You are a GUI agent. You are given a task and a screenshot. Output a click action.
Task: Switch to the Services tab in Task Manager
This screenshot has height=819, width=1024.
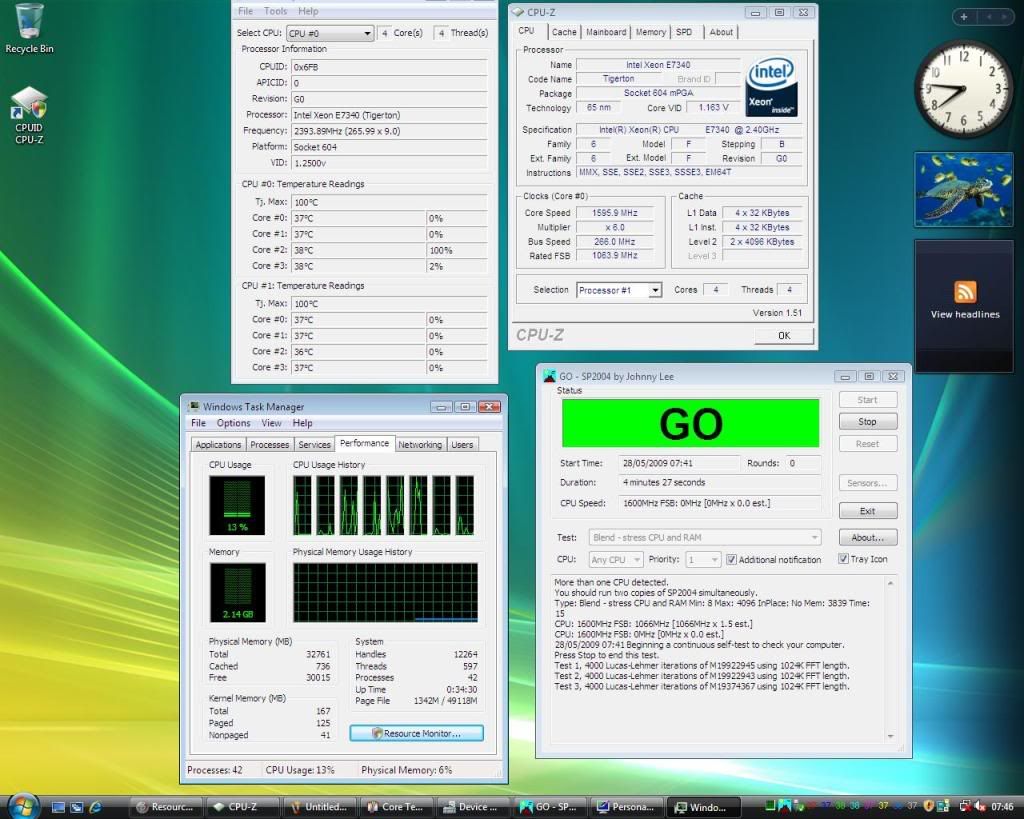pyautogui.click(x=314, y=445)
